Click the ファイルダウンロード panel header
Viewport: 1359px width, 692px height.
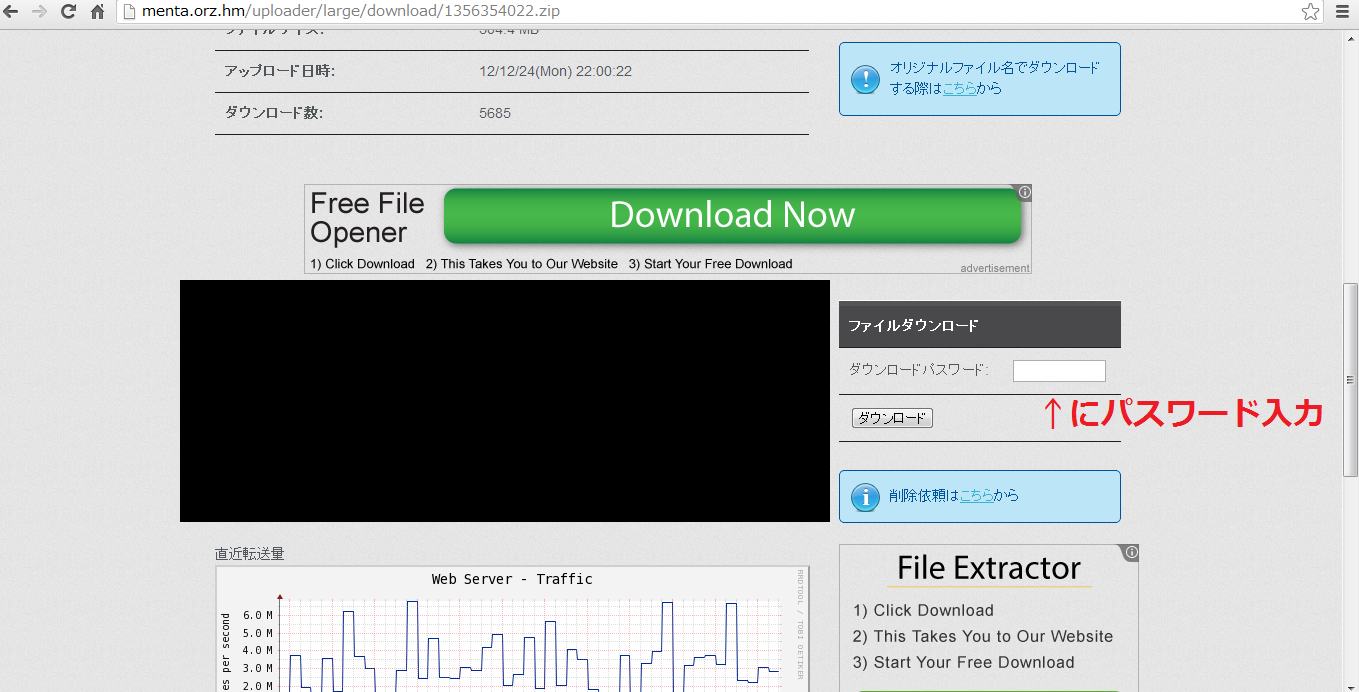tap(980, 325)
